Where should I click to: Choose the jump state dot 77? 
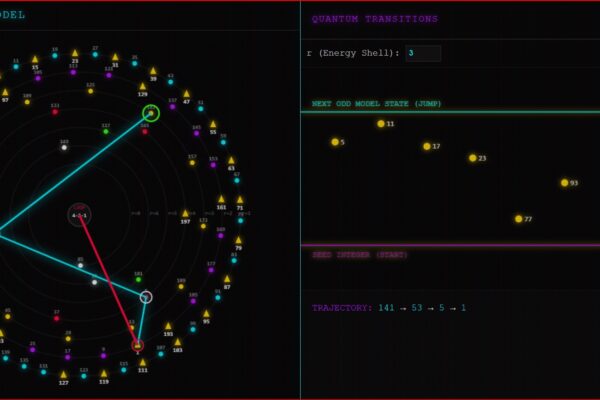pos(519,219)
